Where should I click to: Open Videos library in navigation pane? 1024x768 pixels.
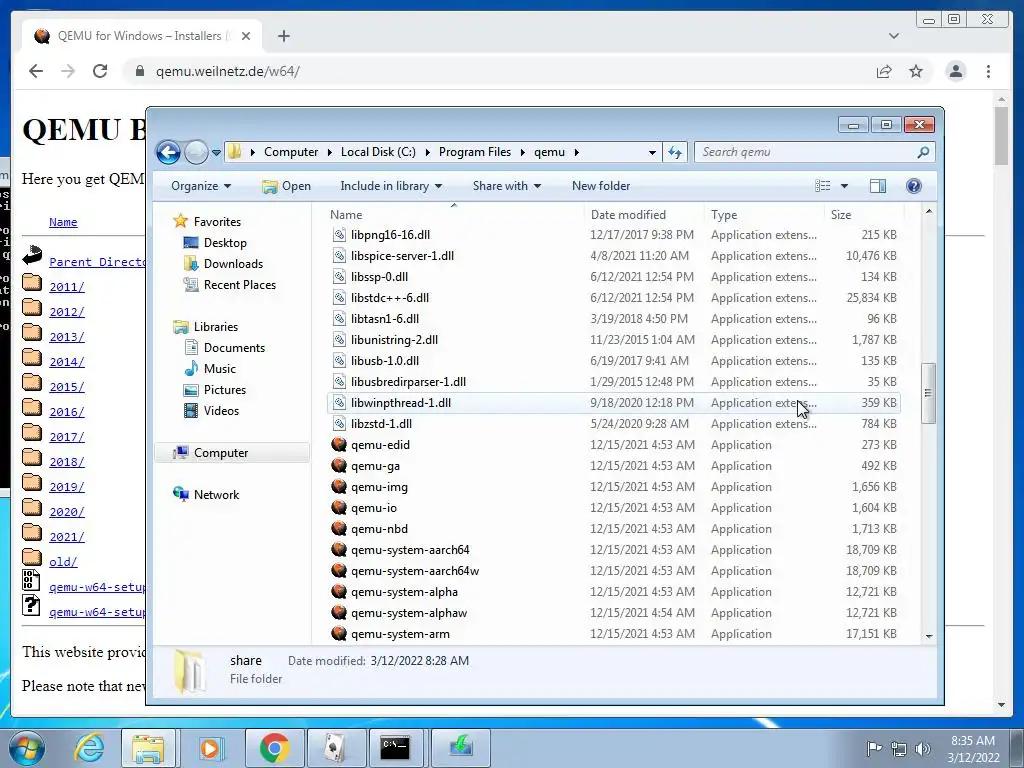tap(221, 410)
